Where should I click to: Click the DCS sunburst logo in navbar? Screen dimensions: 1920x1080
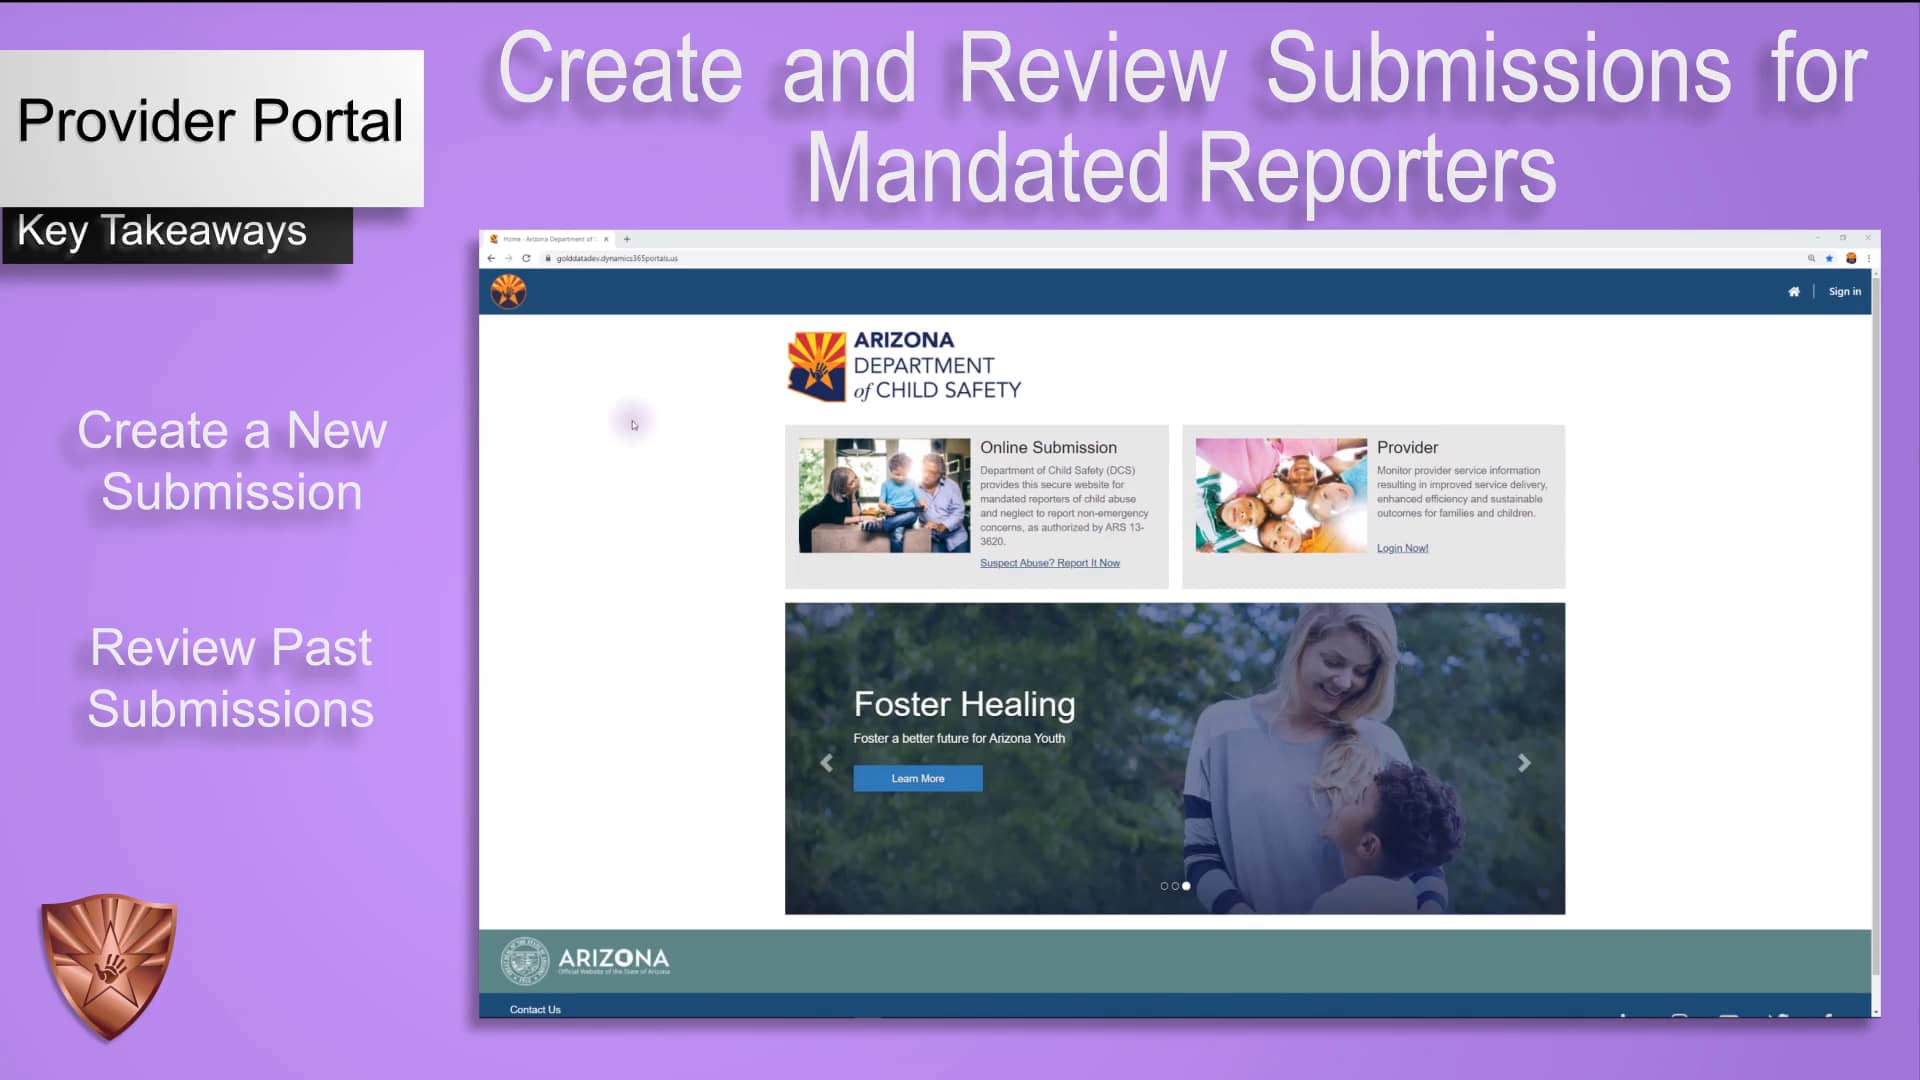click(x=508, y=292)
